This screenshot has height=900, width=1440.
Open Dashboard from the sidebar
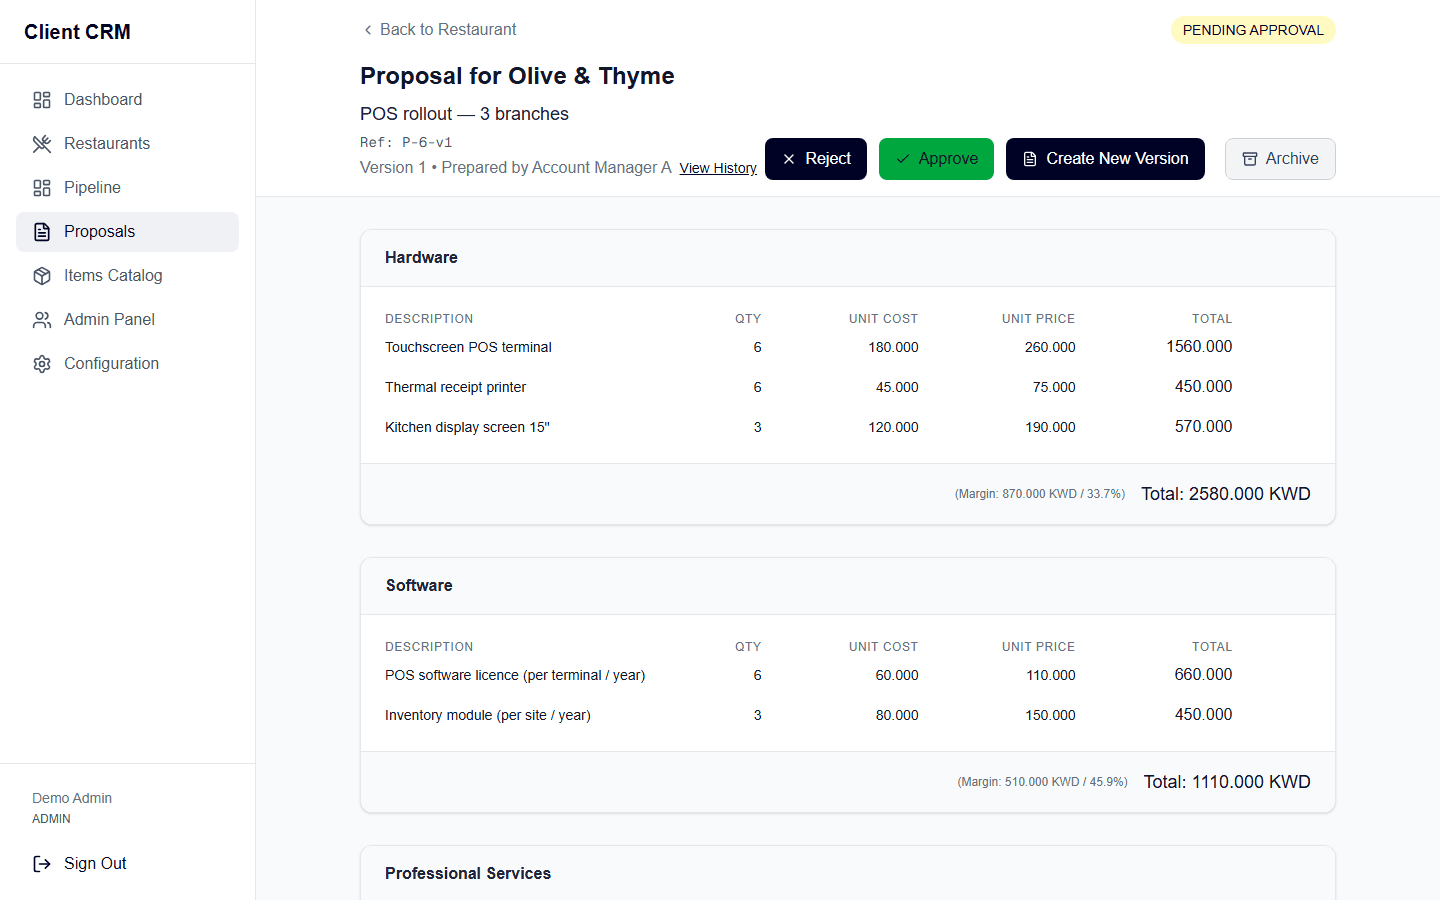pos(127,100)
